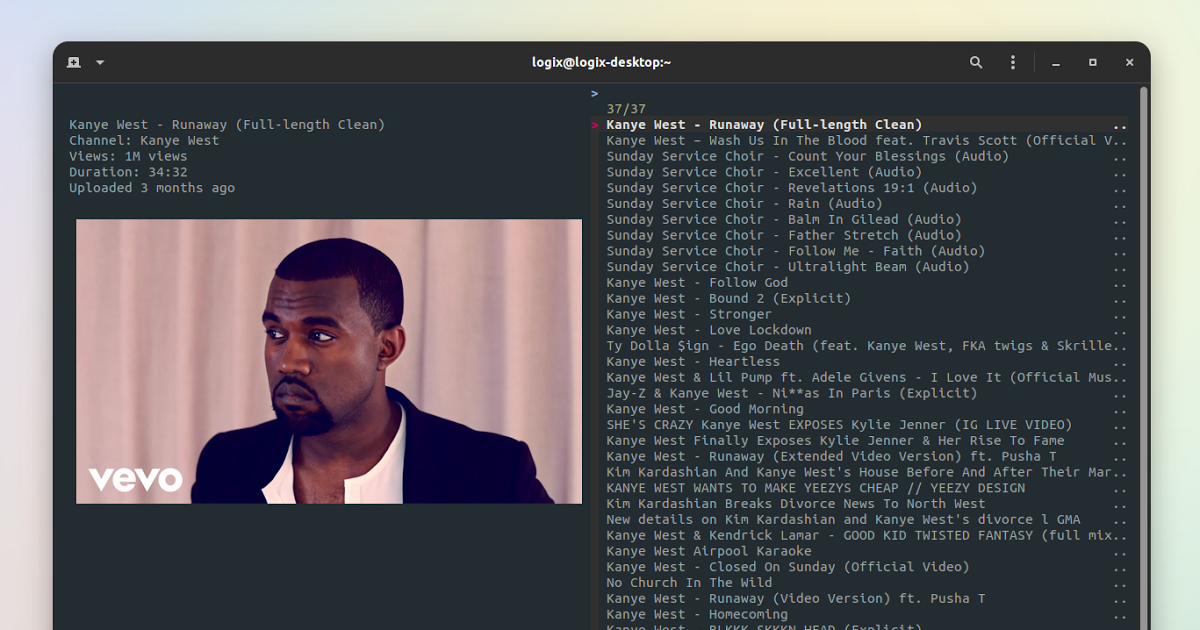This screenshot has width=1200, height=630.
Task: Select 'Kanye West - Heartless' entry
Action: coord(866,362)
